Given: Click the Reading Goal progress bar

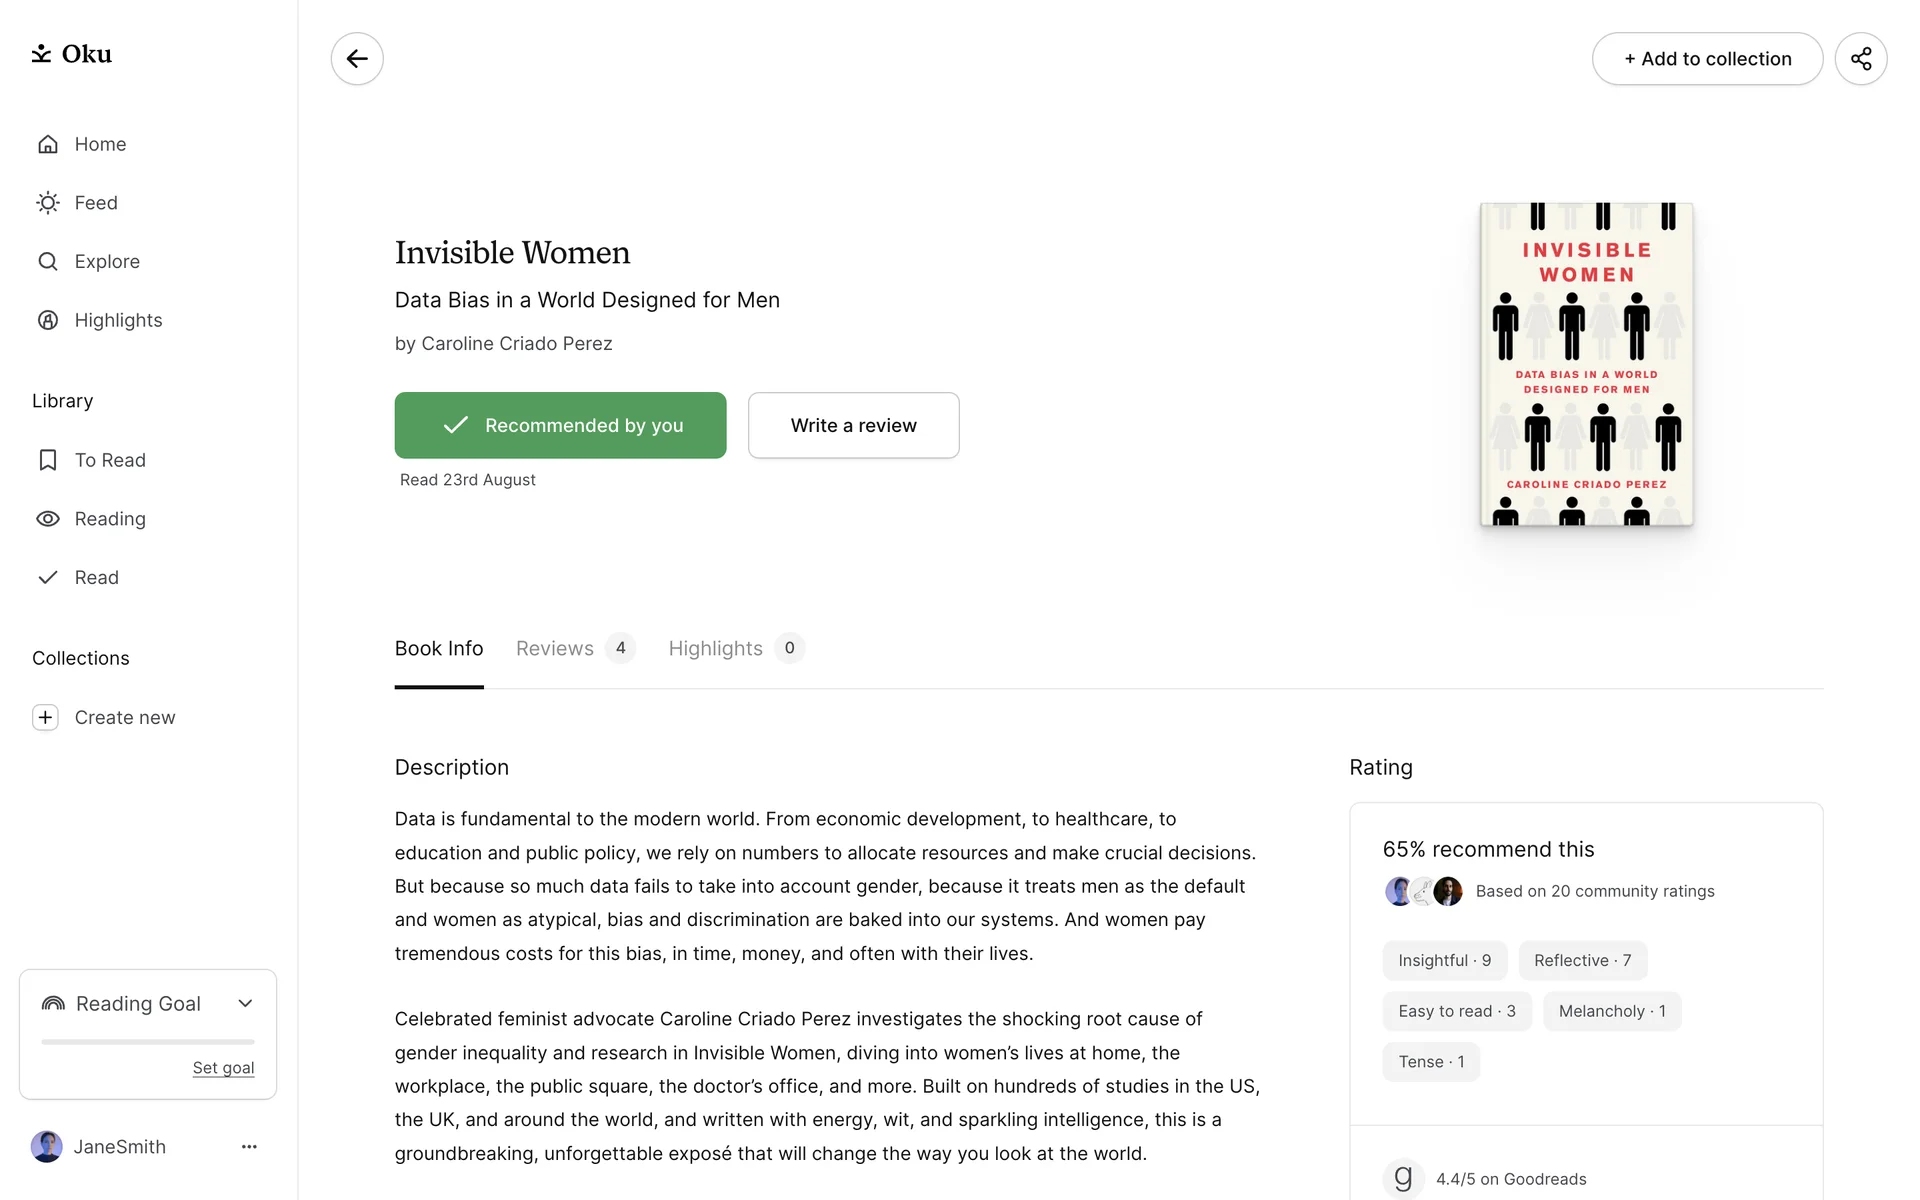Looking at the screenshot, I should click(148, 1042).
